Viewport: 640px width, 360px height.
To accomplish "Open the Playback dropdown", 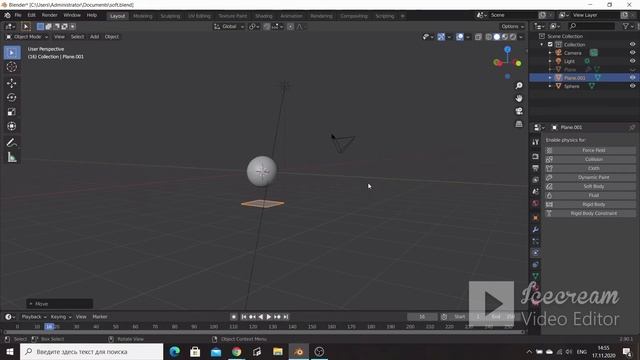I will point(33,317).
